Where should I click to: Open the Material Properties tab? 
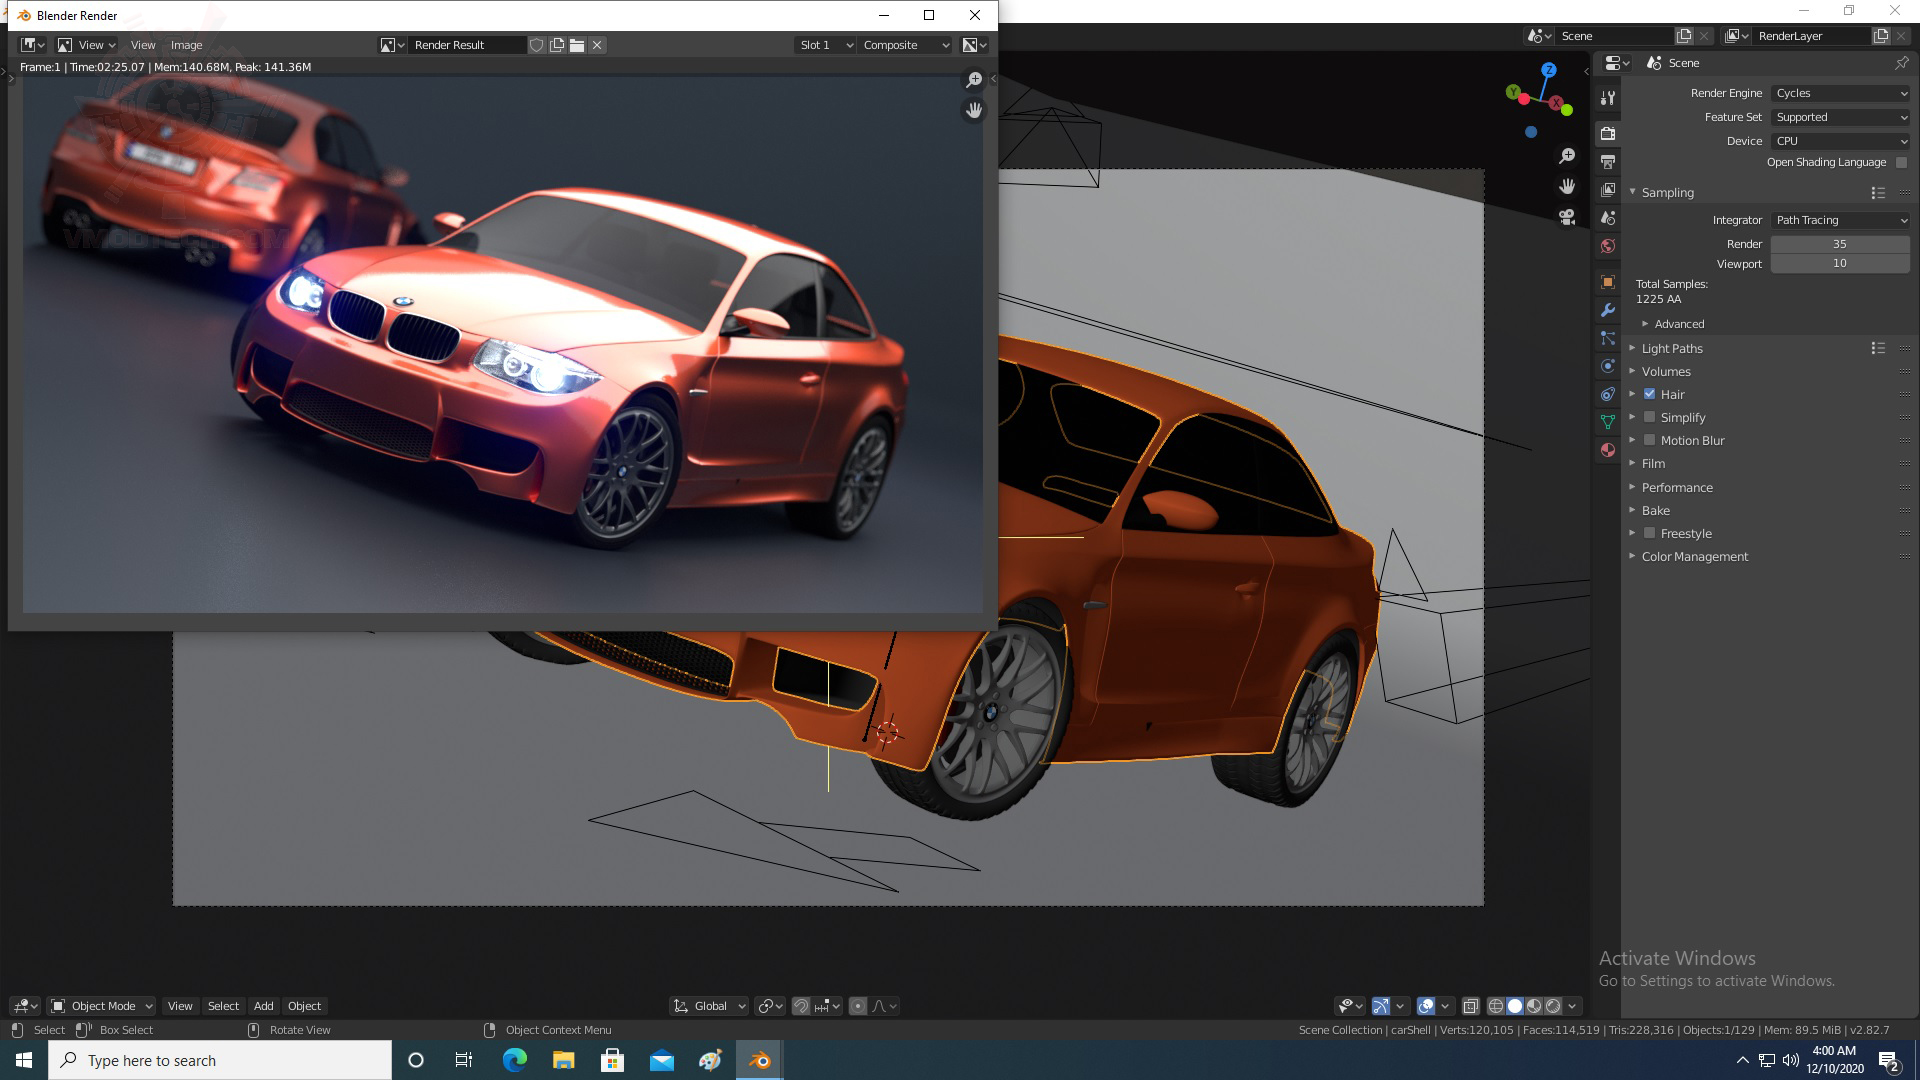click(x=1608, y=450)
